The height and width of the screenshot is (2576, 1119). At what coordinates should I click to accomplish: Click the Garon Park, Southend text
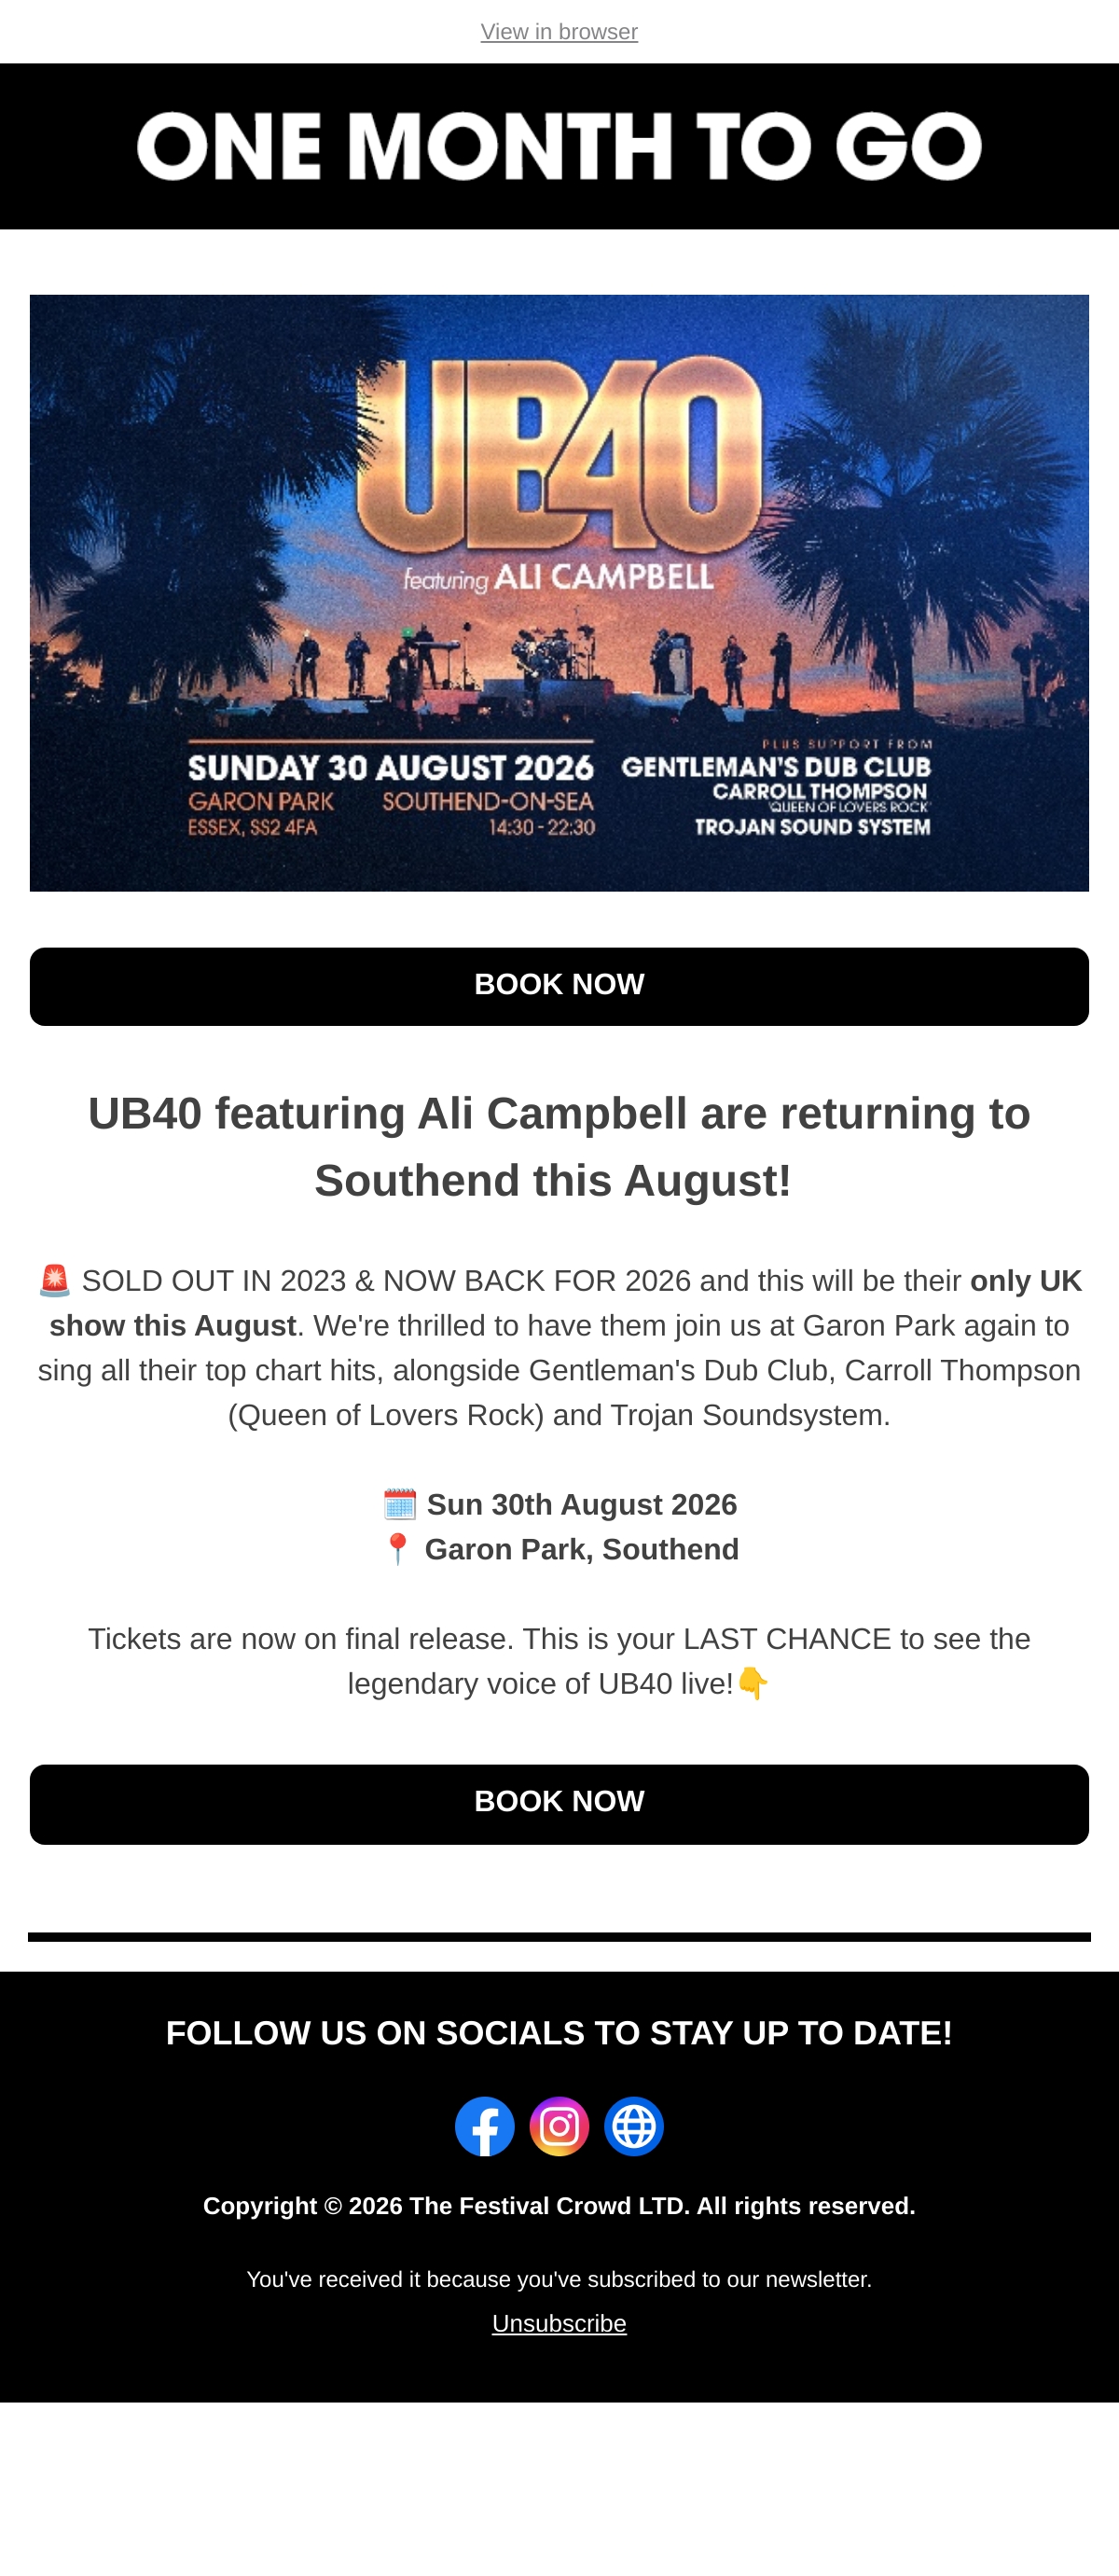(x=582, y=1549)
